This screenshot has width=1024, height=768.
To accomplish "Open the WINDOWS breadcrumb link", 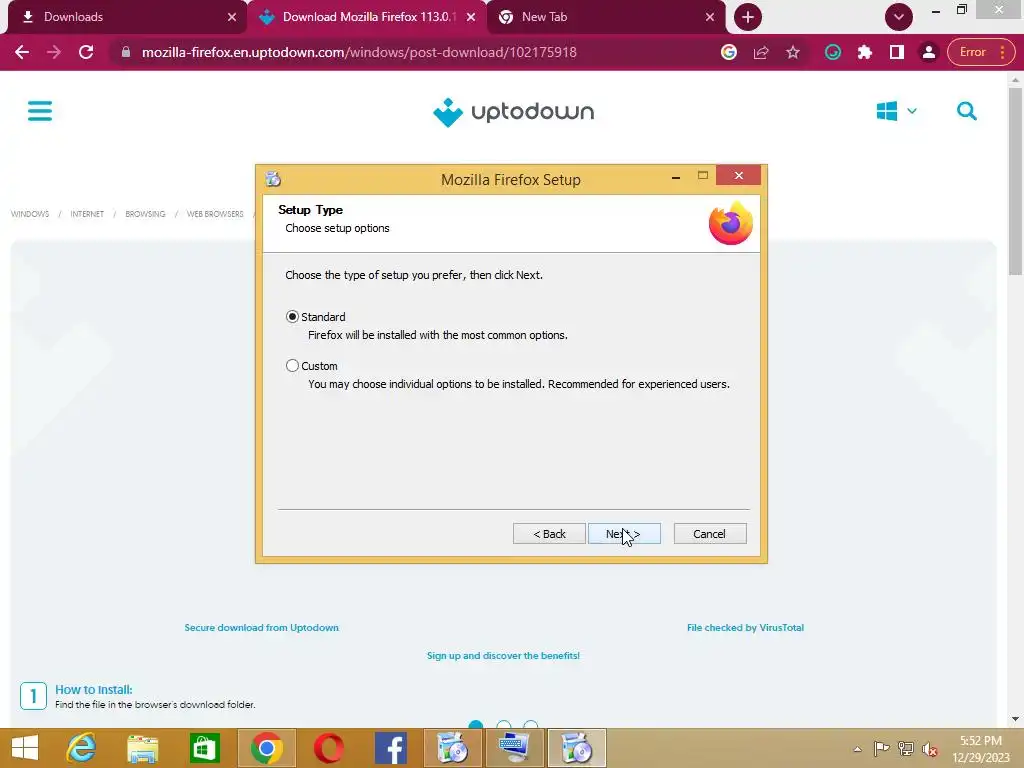I will (x=30, y=214).
